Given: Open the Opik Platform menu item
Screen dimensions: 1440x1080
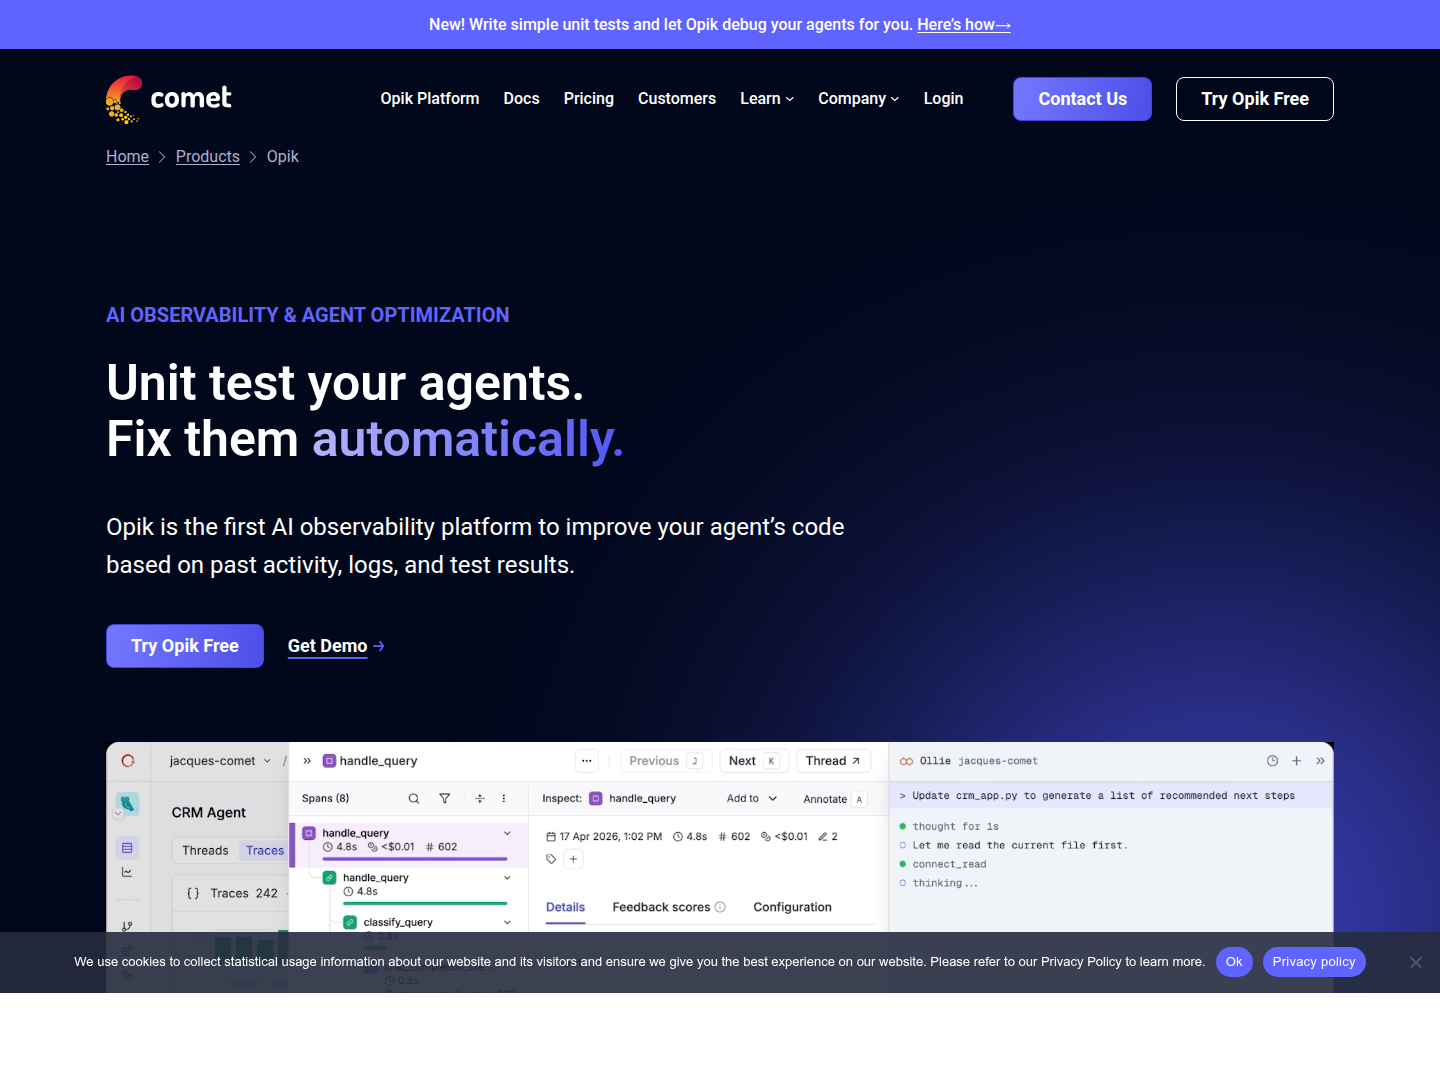Looking at the screenshot, I should pos(430,99).
